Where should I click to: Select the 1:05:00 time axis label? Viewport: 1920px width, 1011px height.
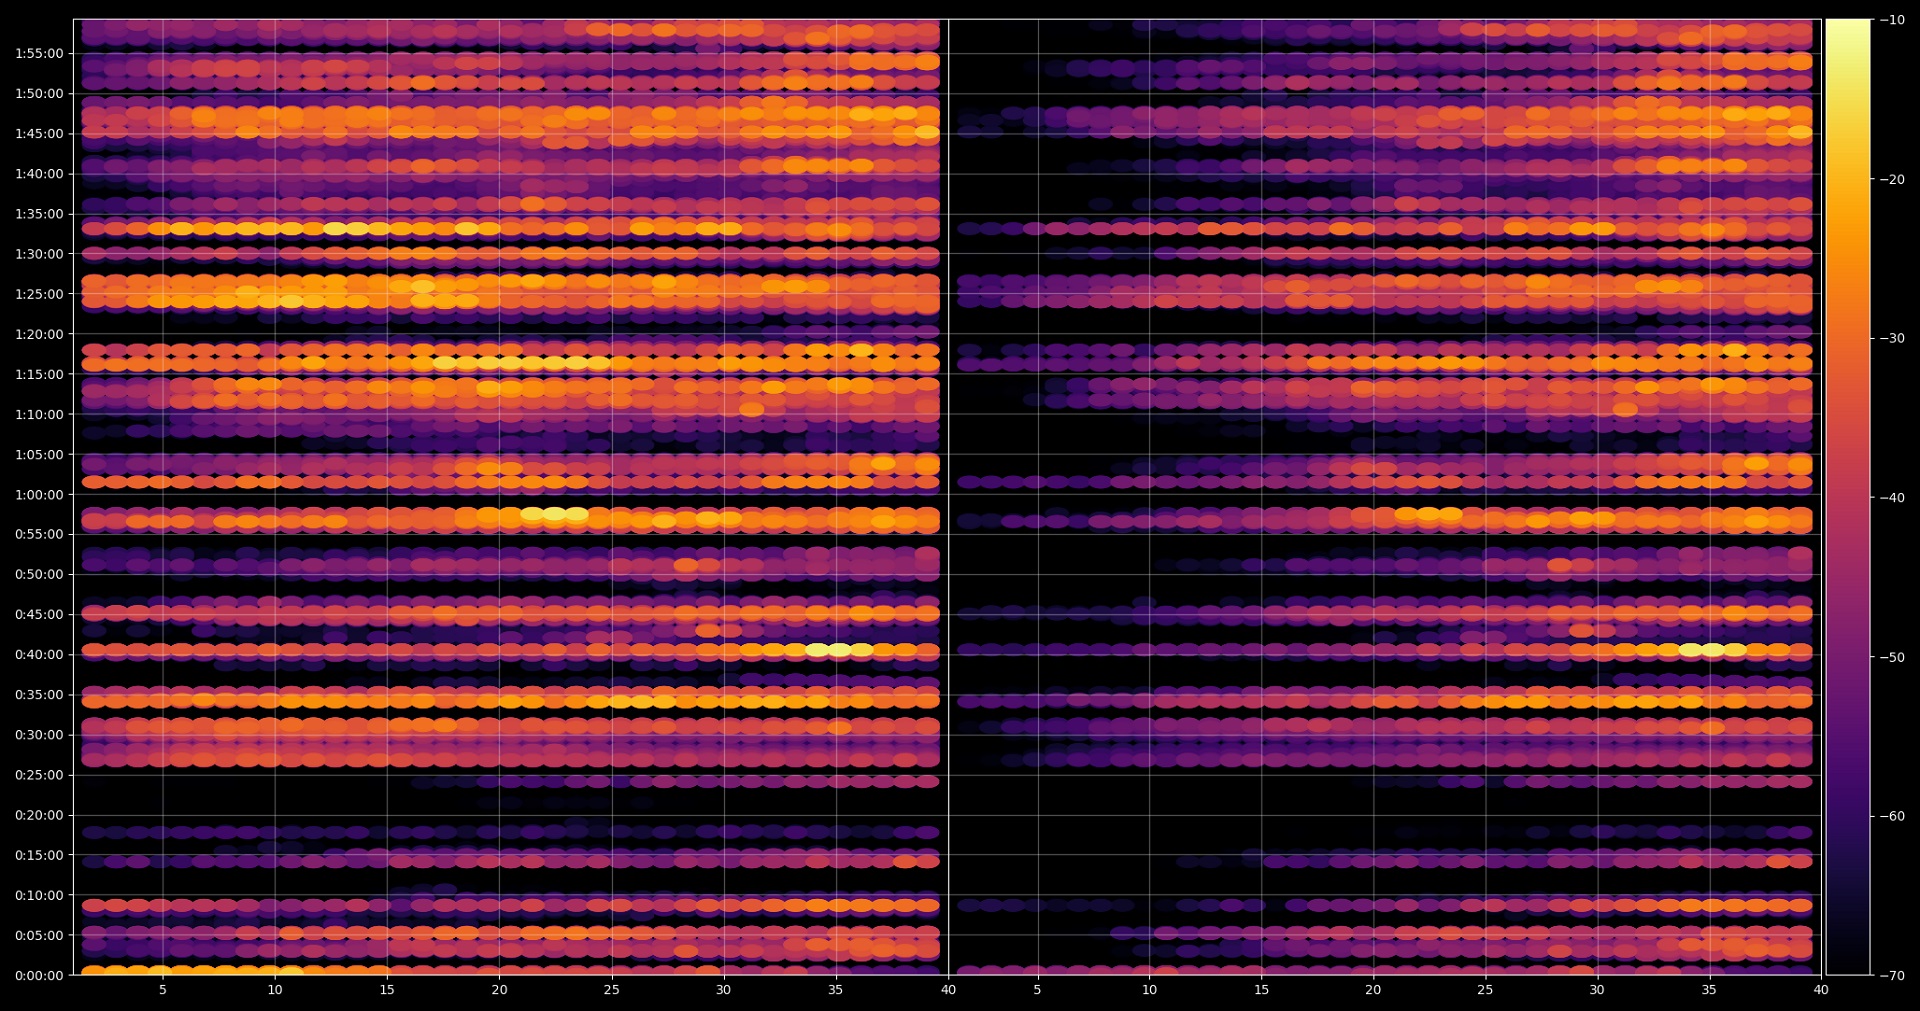click(39, 455)
